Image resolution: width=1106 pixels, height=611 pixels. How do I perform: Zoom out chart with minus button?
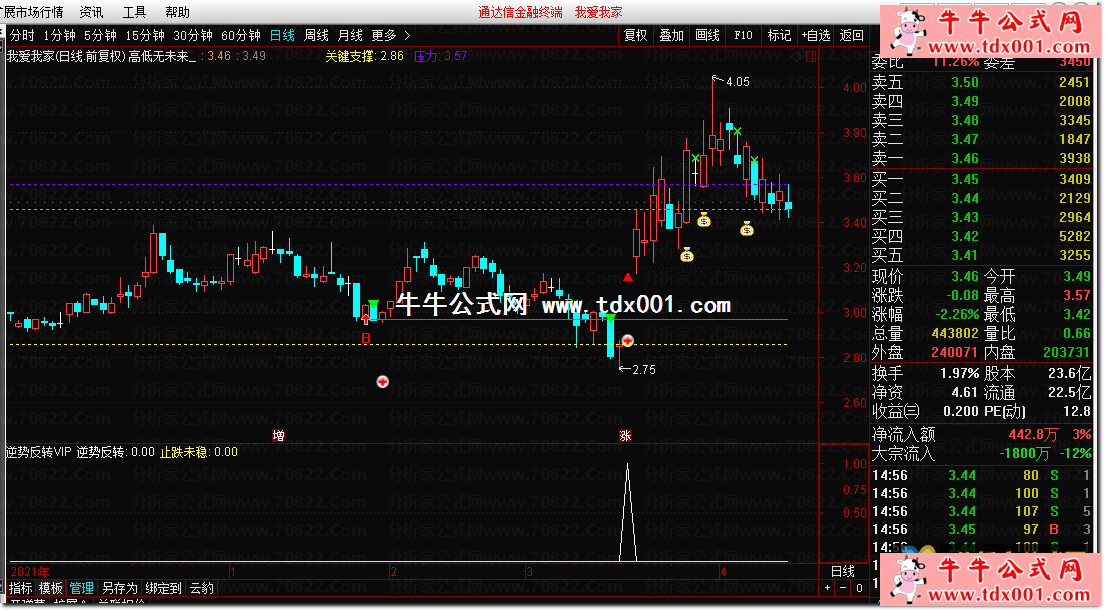pos(844,589)
